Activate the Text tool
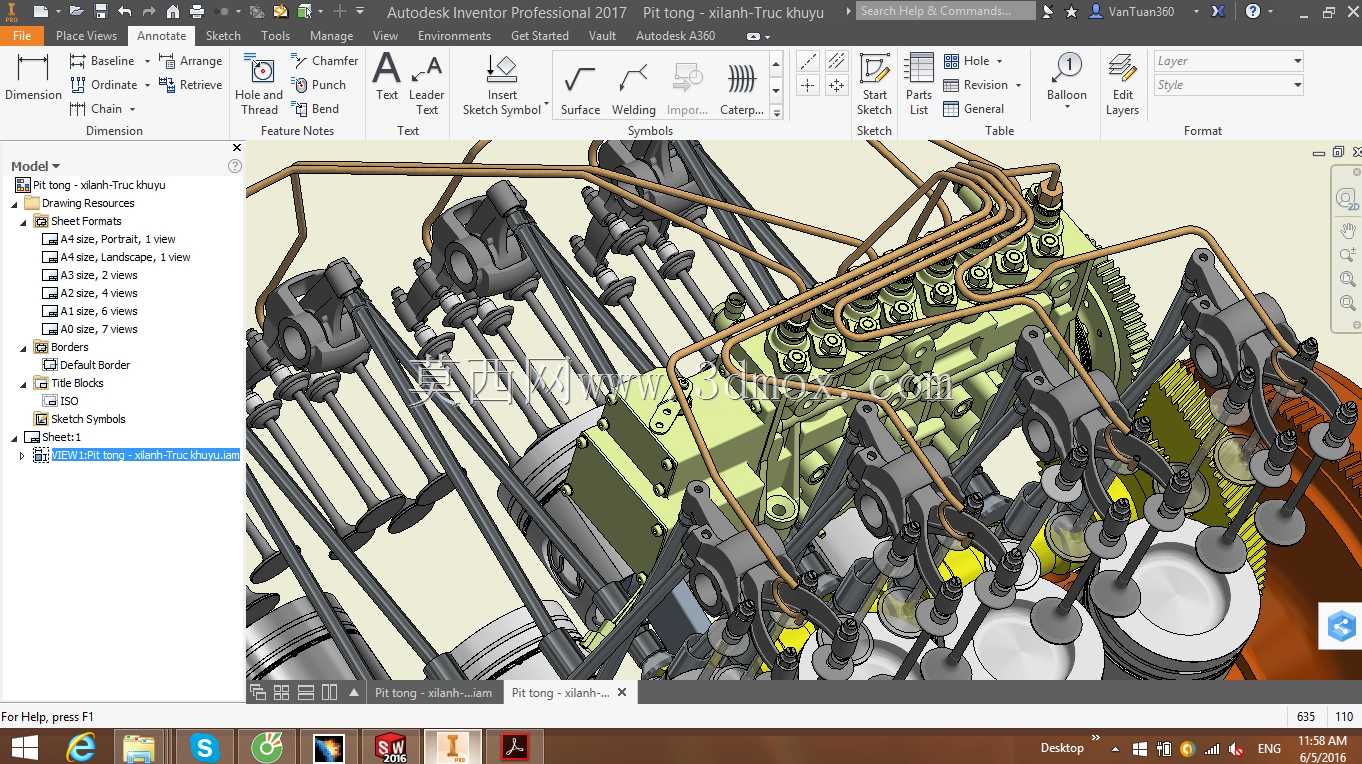1362x764 pixels. [387, 78]
